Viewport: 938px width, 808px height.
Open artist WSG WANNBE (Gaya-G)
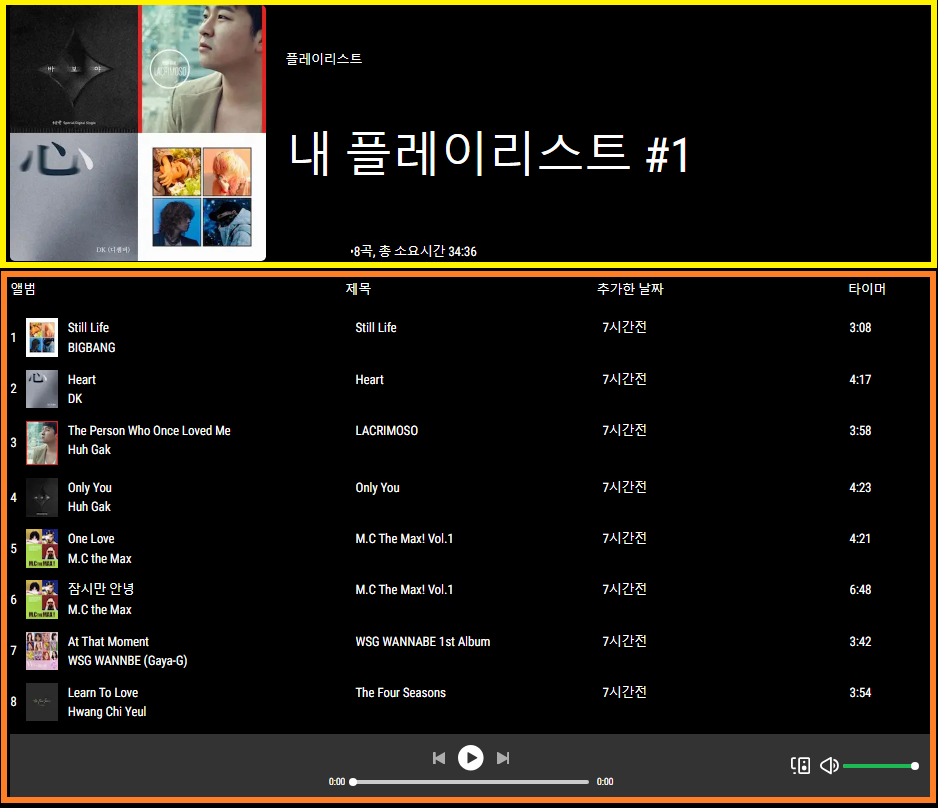click(127, 661)
